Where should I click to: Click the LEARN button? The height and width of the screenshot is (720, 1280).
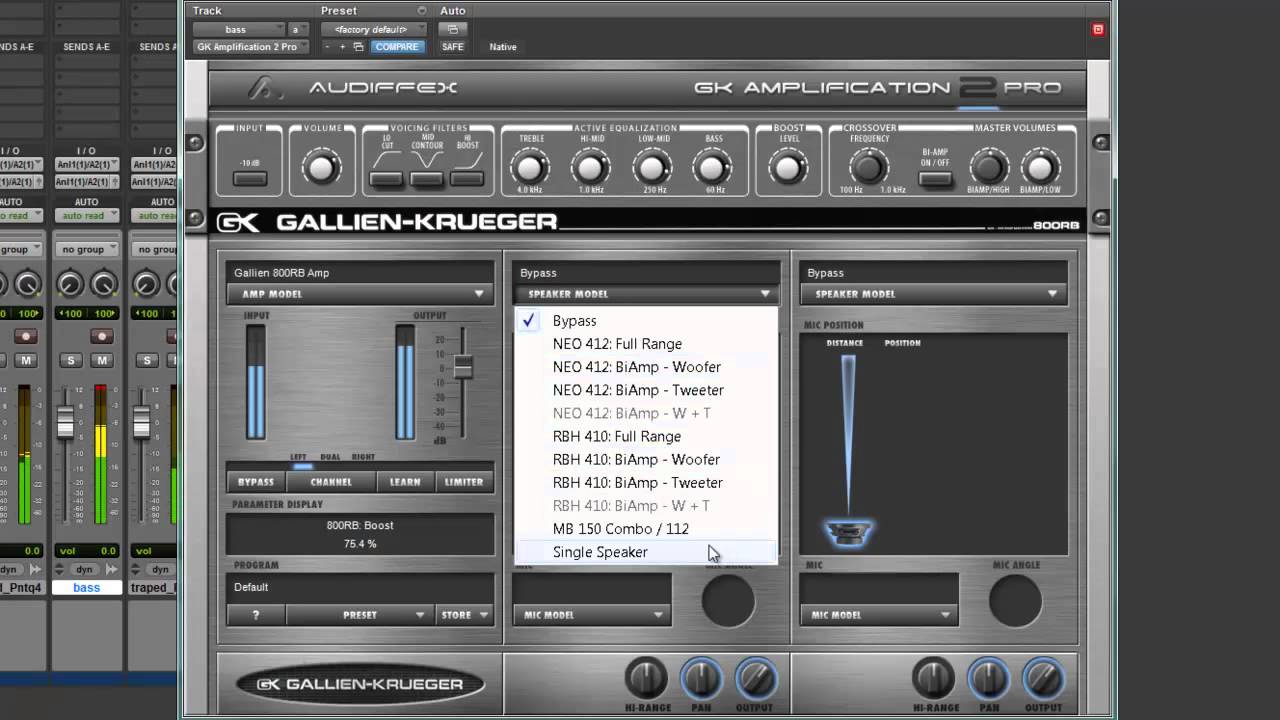click(405, 482)
